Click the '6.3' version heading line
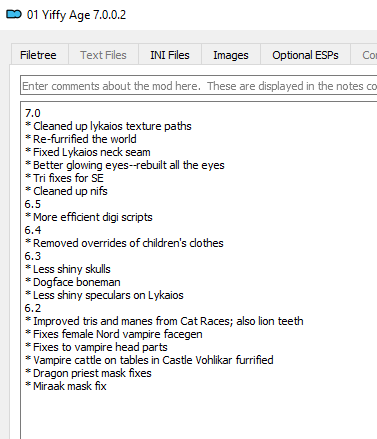 click(33, 256)
